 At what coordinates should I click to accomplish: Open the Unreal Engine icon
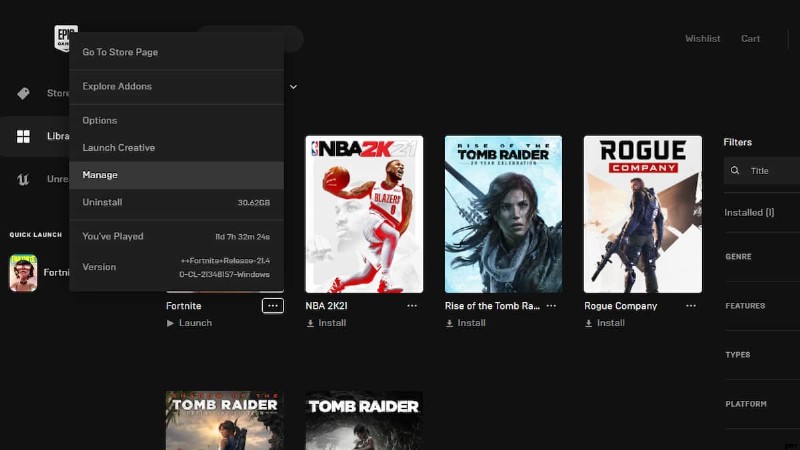pos(23,179)
